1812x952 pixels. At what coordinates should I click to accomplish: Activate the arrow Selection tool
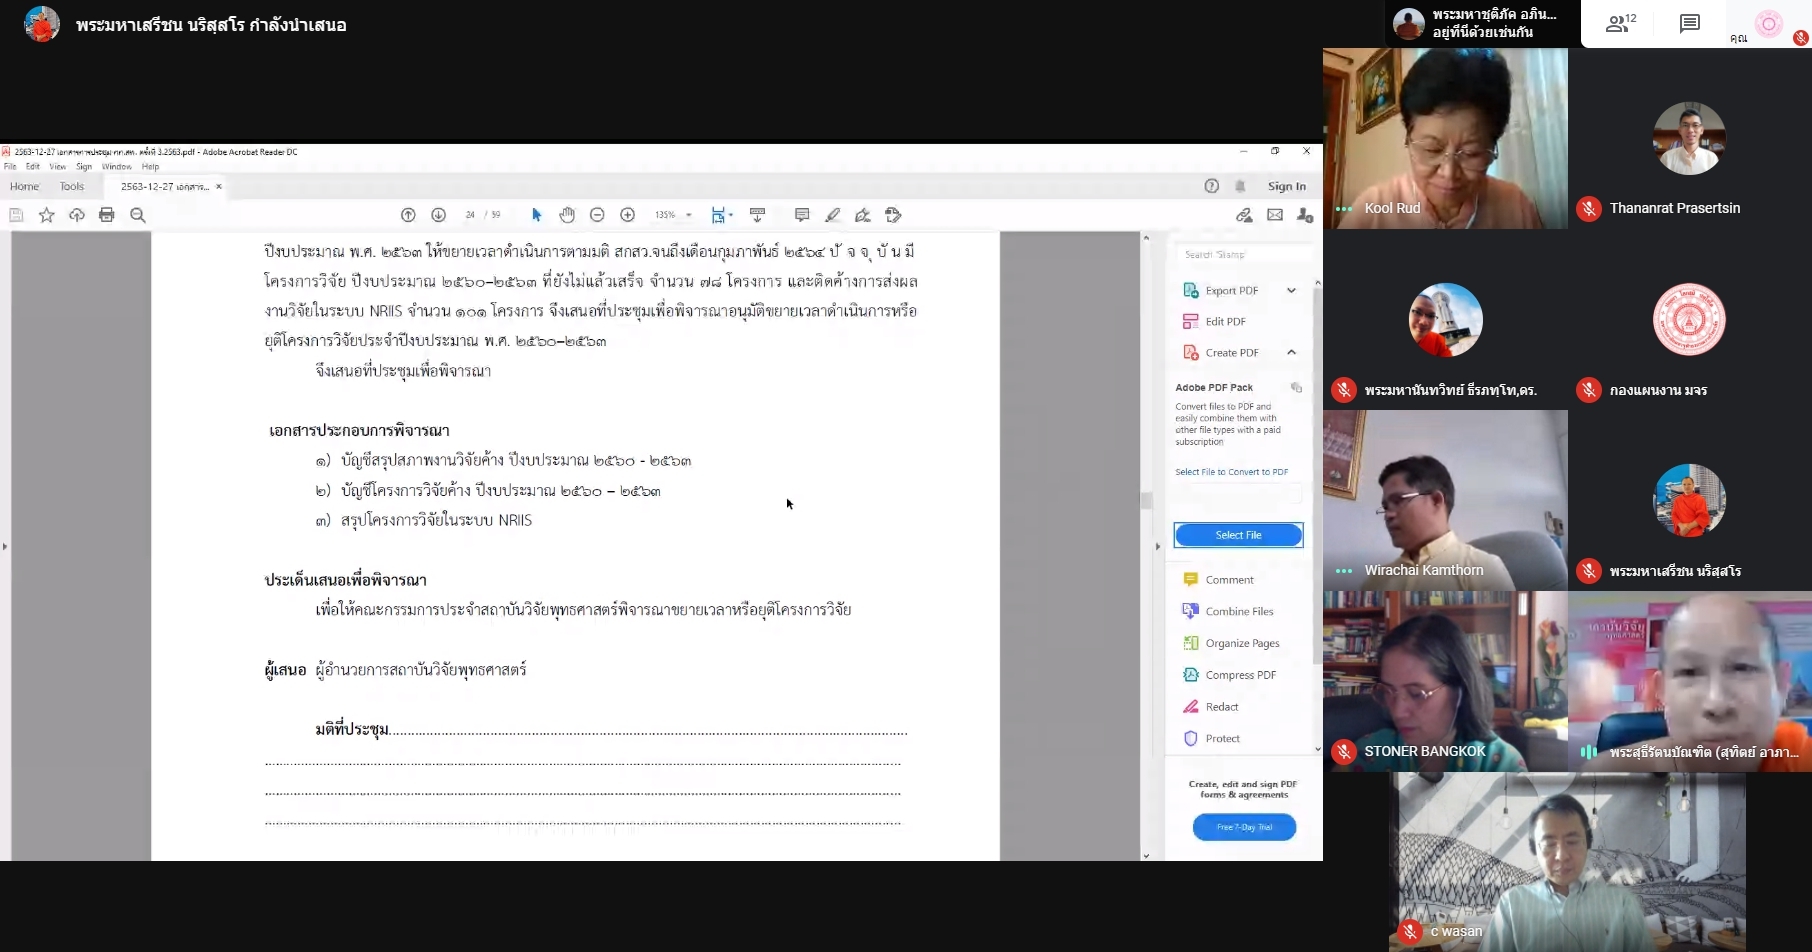pyautogui.click(x=537, y=215)
